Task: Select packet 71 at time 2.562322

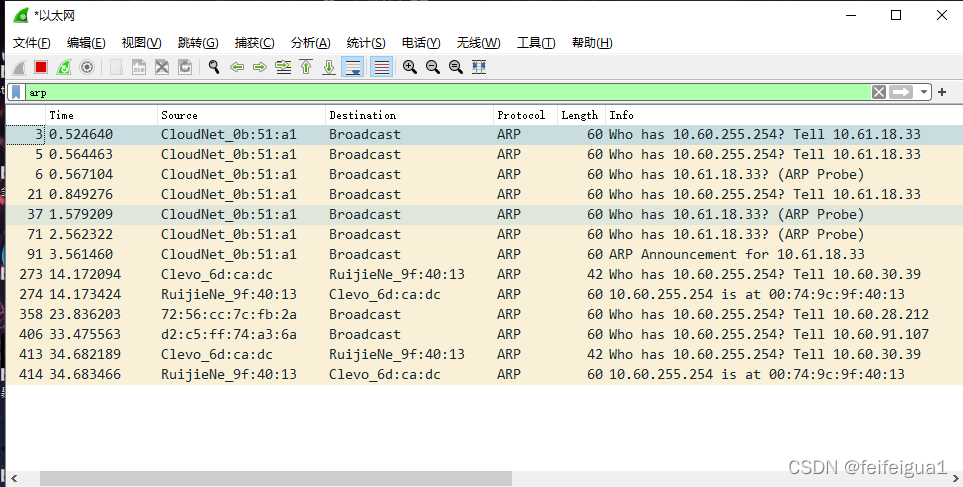Action: coord(485,234)
